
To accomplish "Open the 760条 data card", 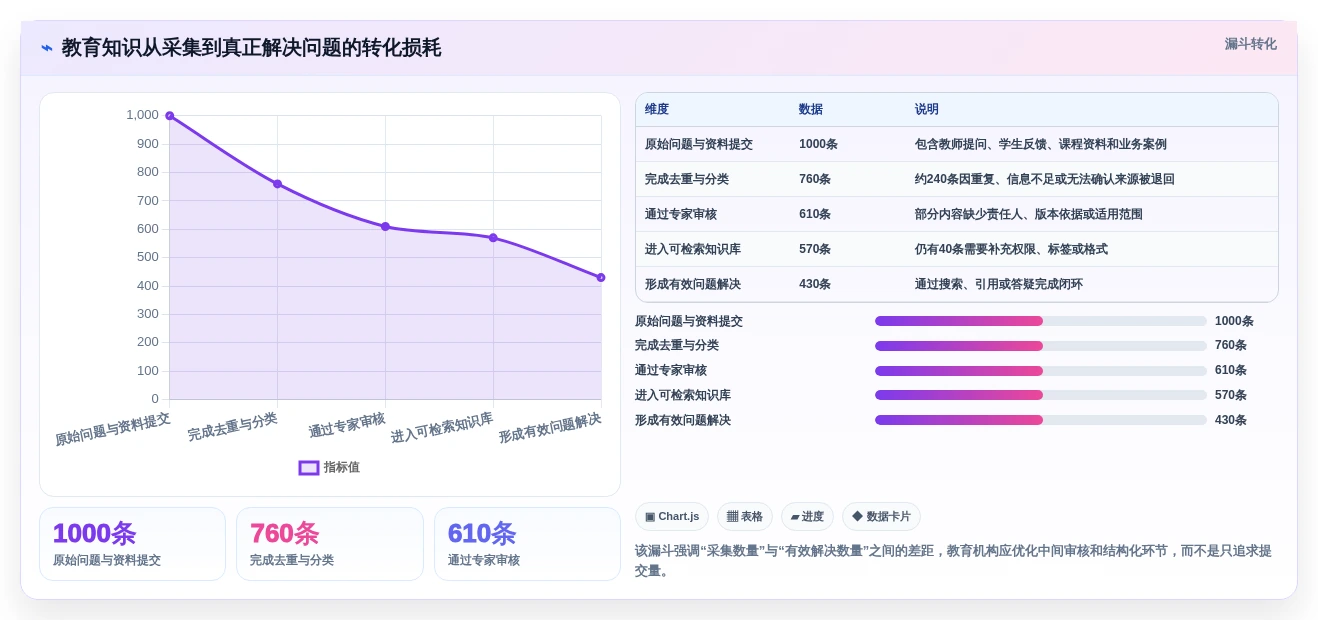I will tap(330, 544).
